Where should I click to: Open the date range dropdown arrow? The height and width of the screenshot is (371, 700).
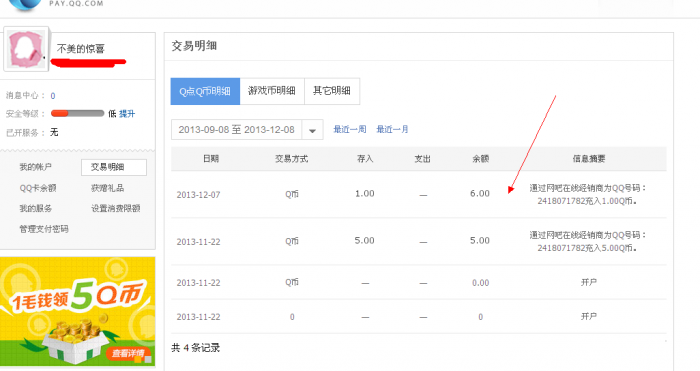(312, 130)
